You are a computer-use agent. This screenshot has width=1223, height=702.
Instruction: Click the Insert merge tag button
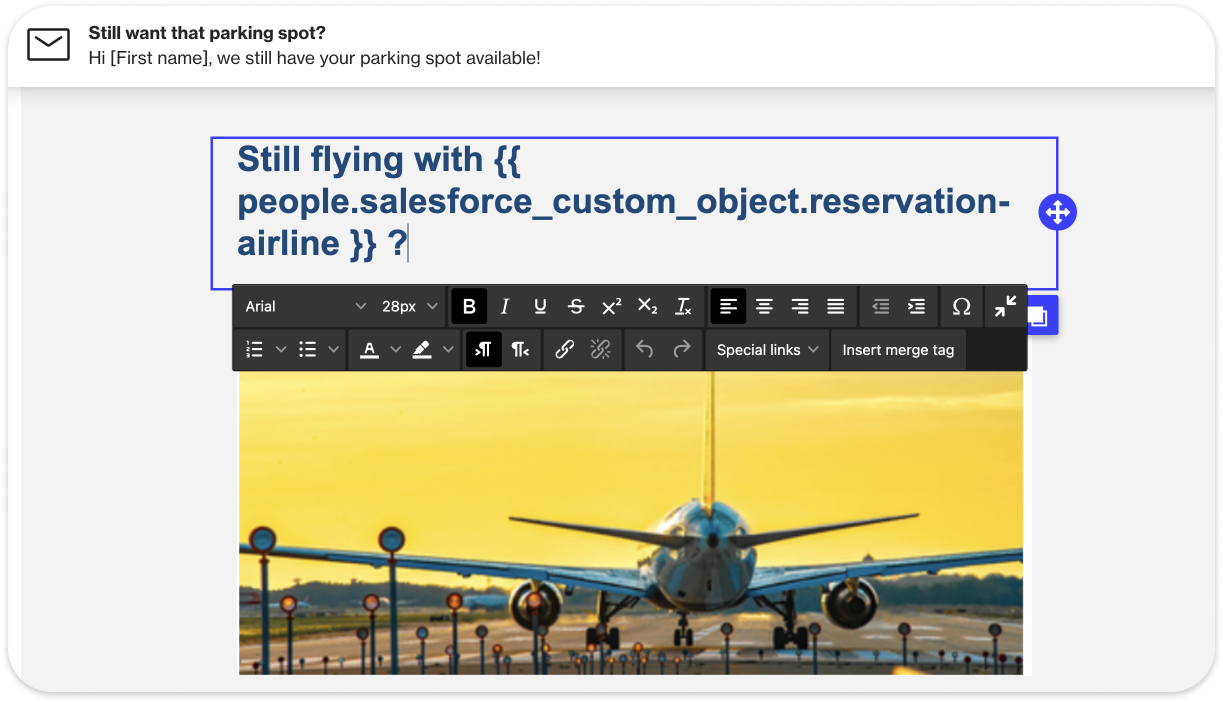point(898,349)
